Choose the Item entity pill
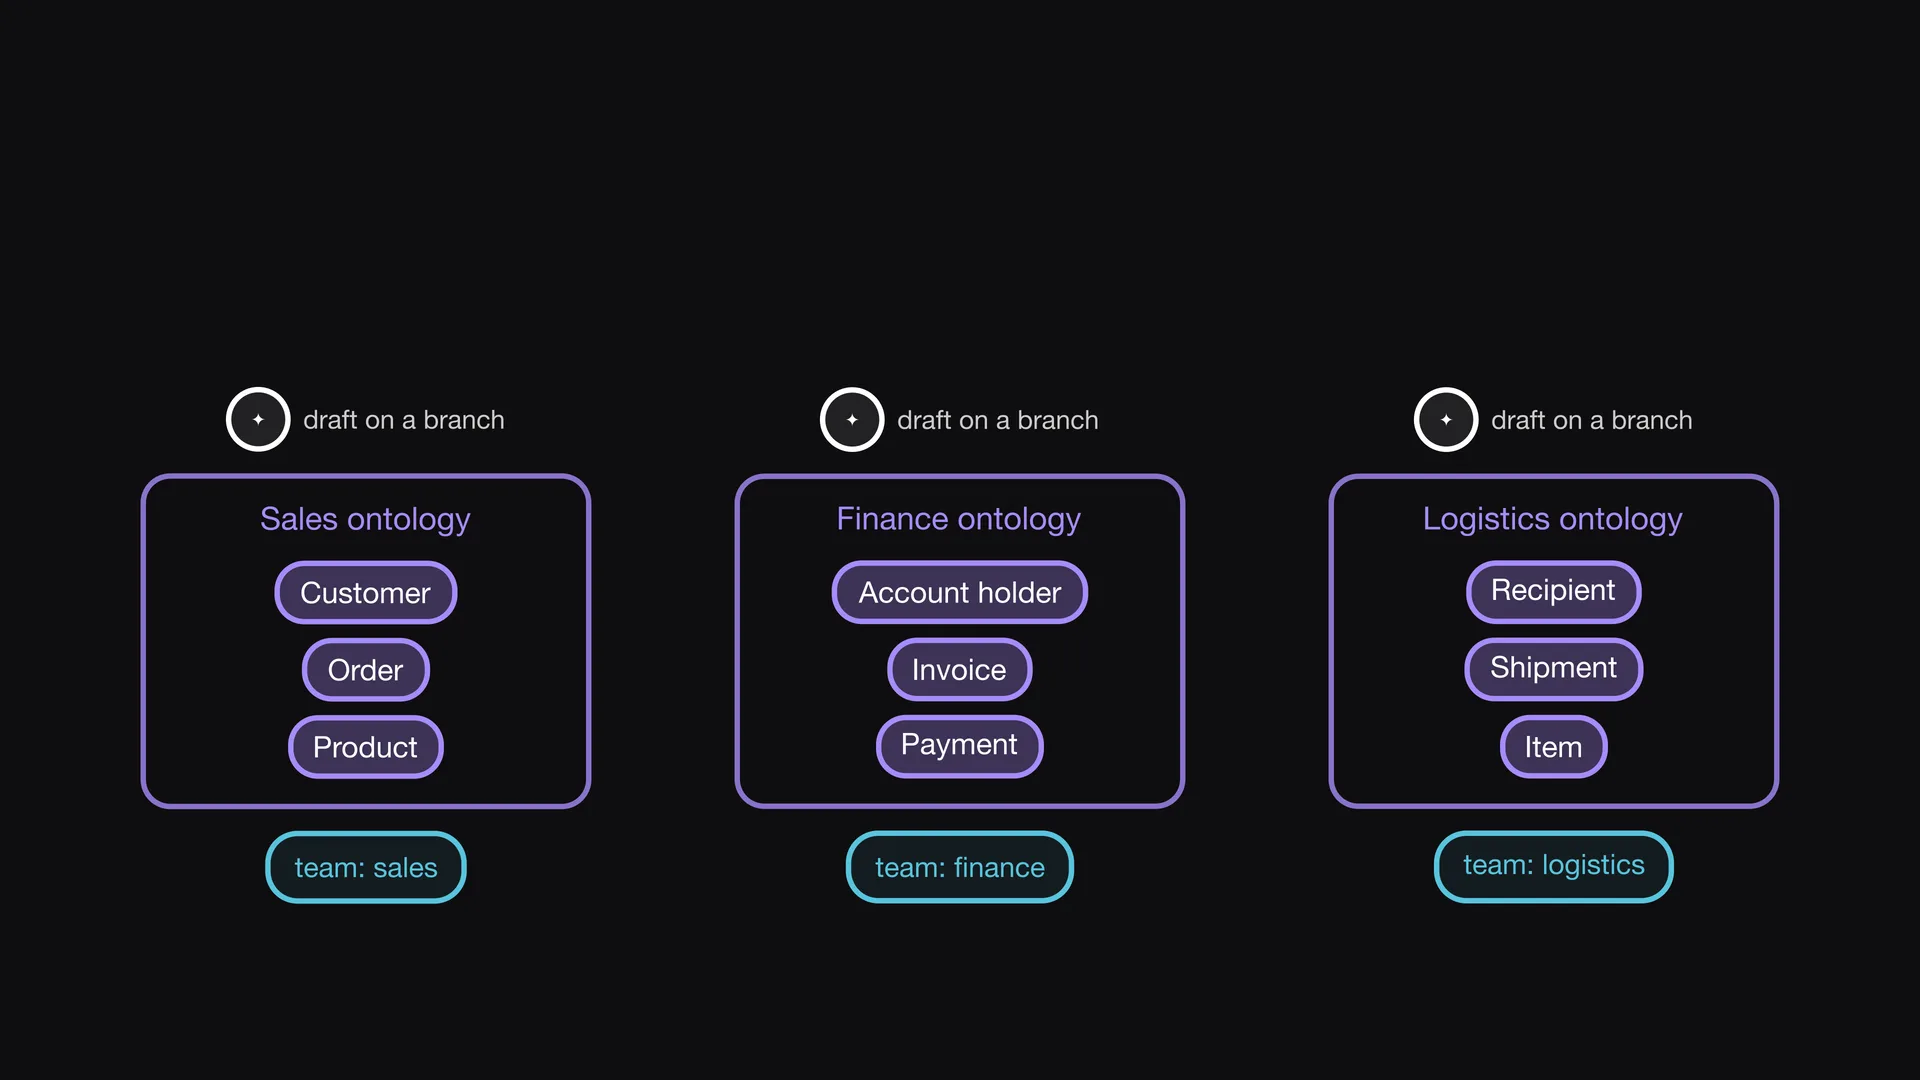 (x=1554, y=746)
